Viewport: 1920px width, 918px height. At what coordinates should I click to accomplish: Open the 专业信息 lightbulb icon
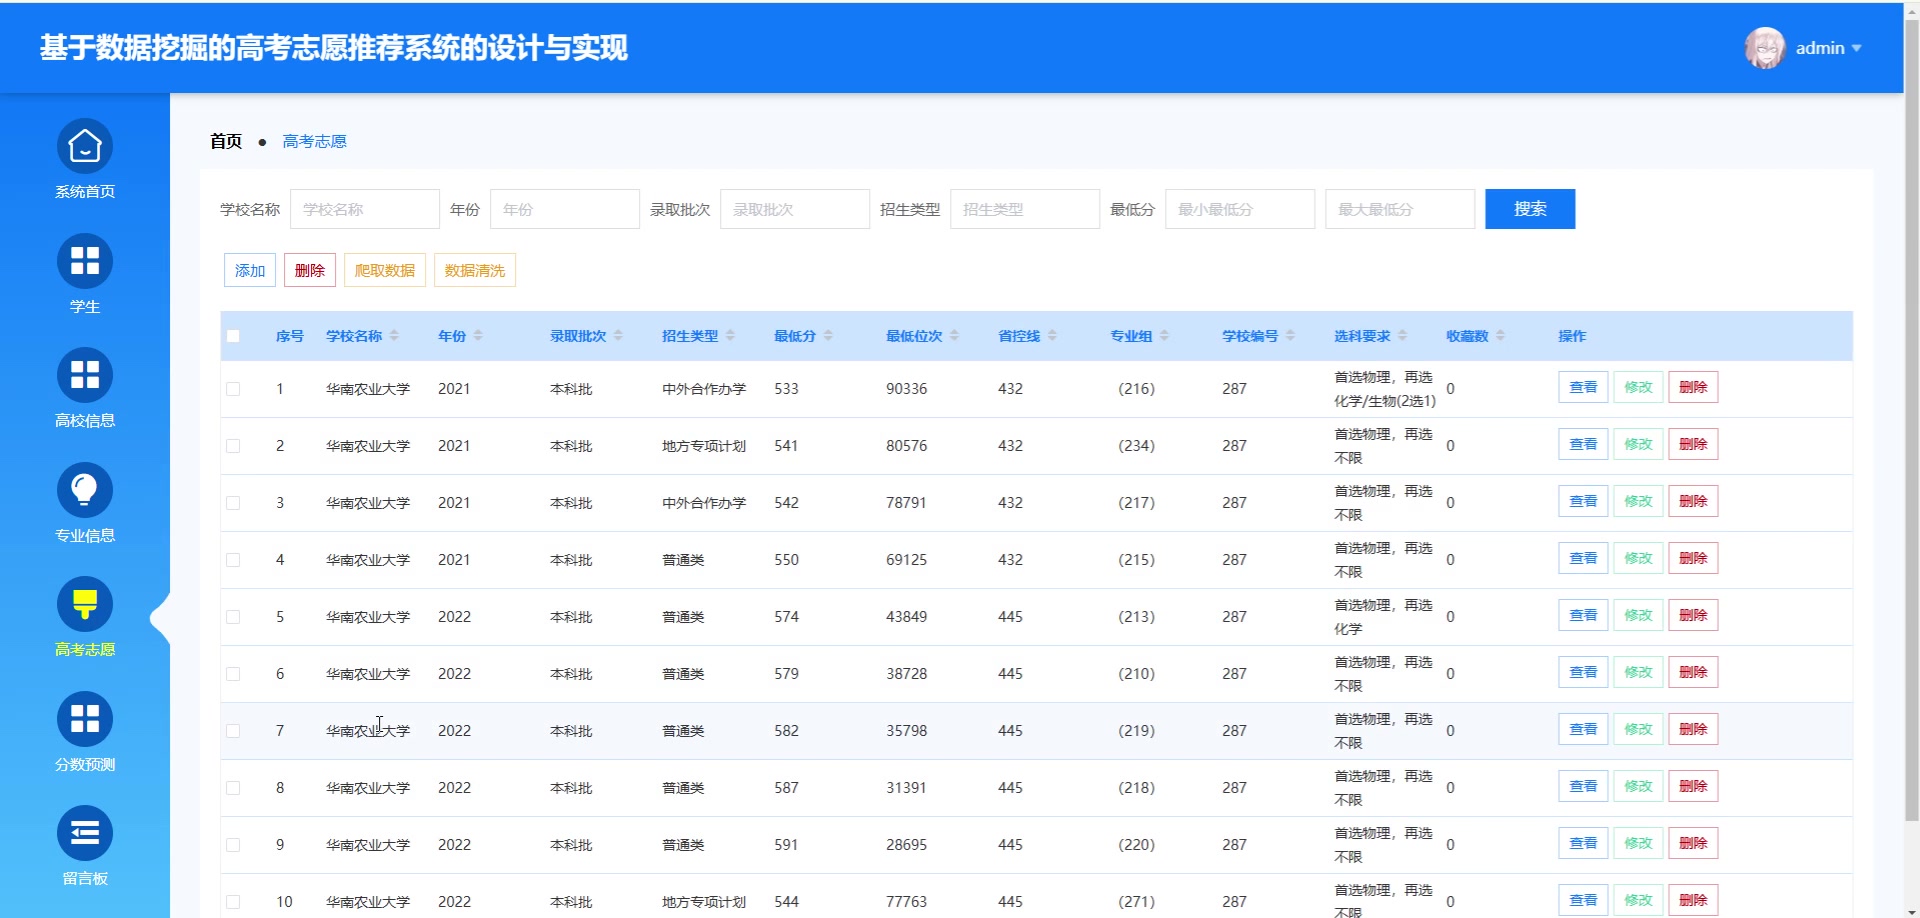[x=85, y=490]
